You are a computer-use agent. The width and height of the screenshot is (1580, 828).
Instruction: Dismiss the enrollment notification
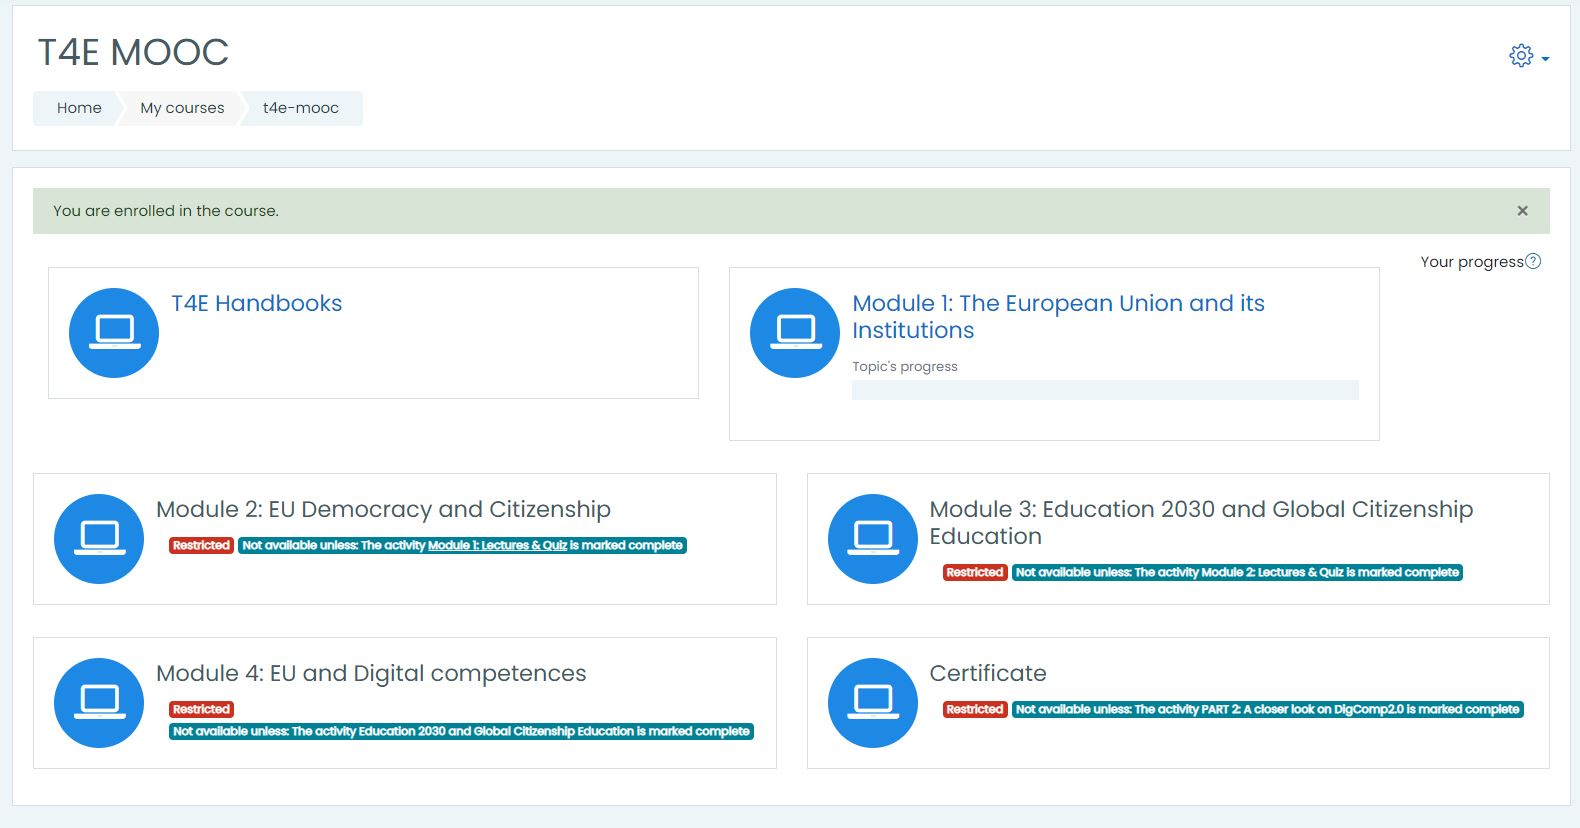1522,211
